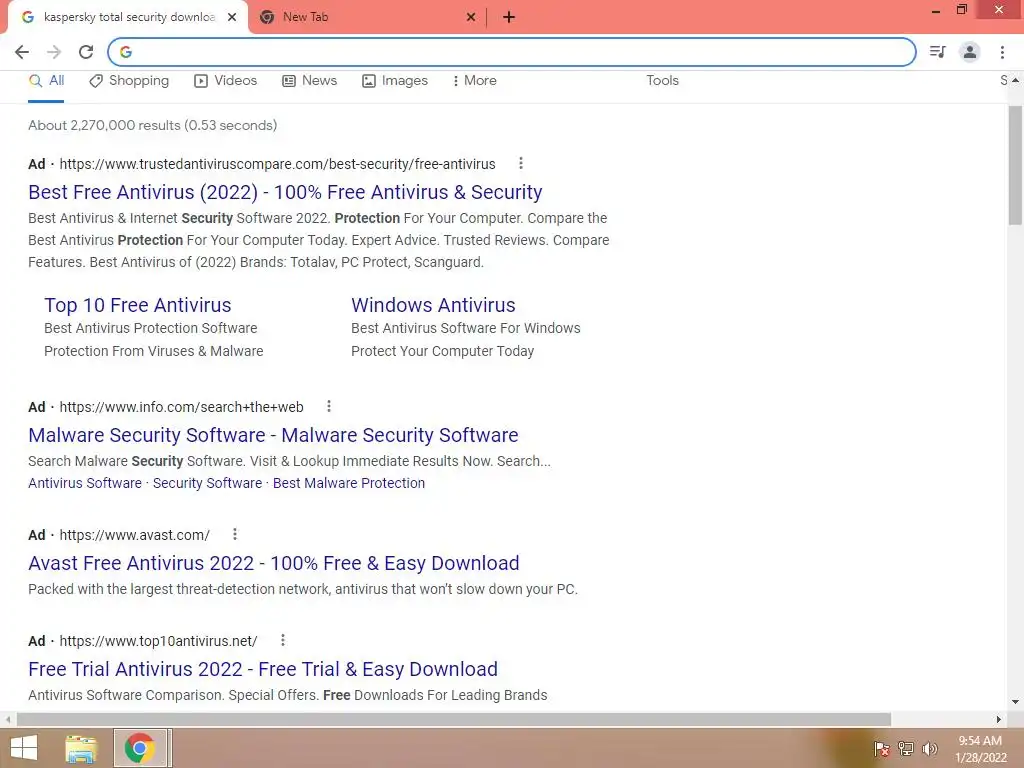Switch to Images results
Image resolution: width=1024 pixels, height=768 pixels.
pyautogui.click(x=395, y=81)
